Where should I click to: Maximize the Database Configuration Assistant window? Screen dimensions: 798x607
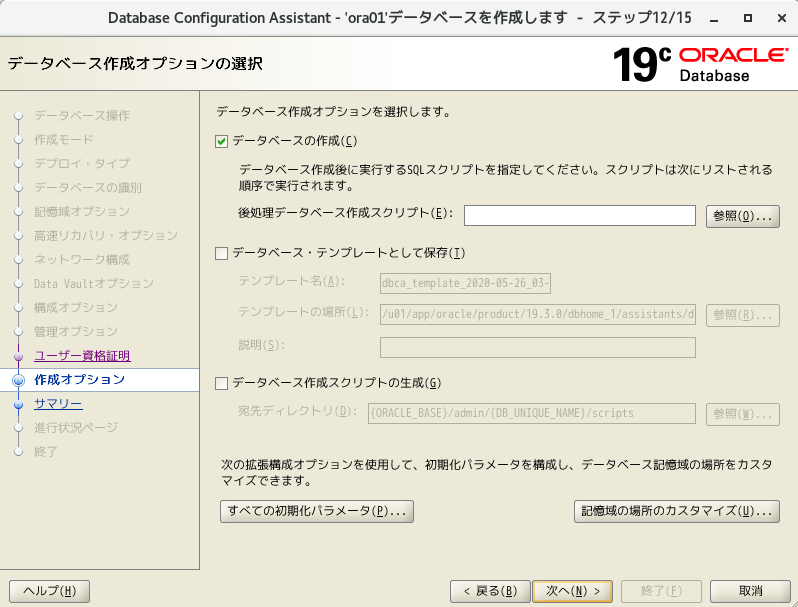pos(748,18)
